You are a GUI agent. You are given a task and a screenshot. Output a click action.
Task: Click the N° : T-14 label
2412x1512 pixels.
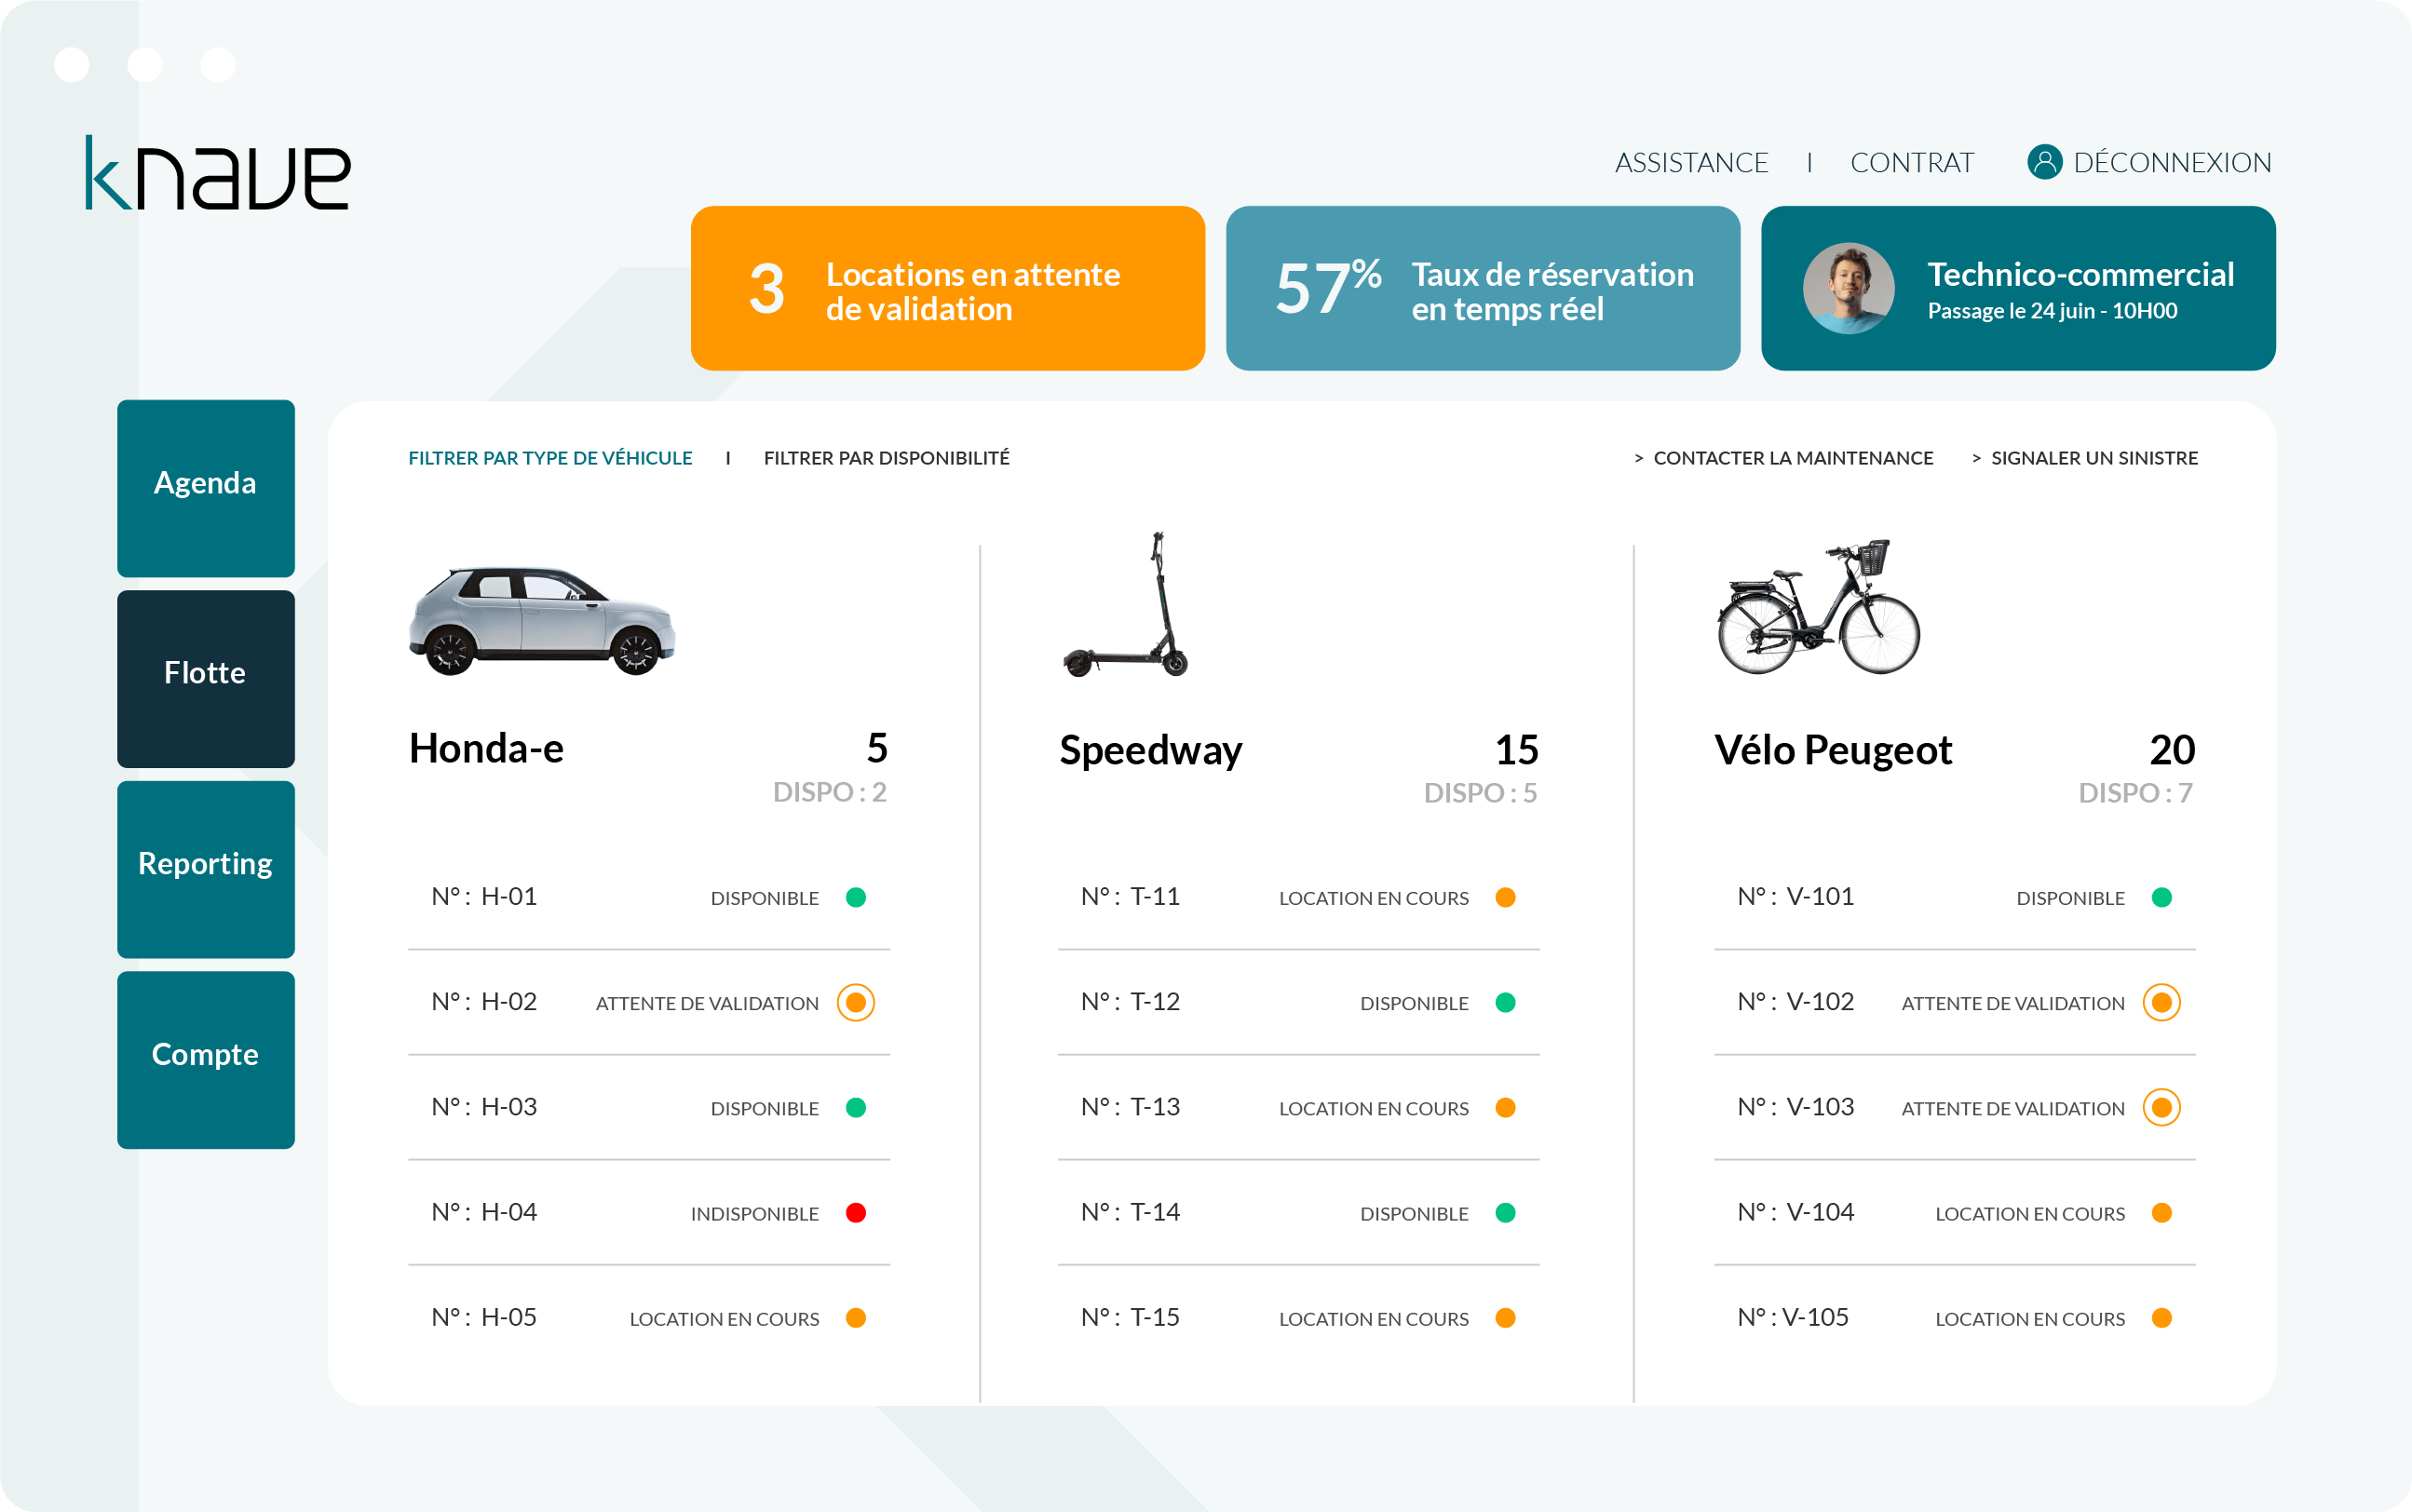coord(1130,1212)
